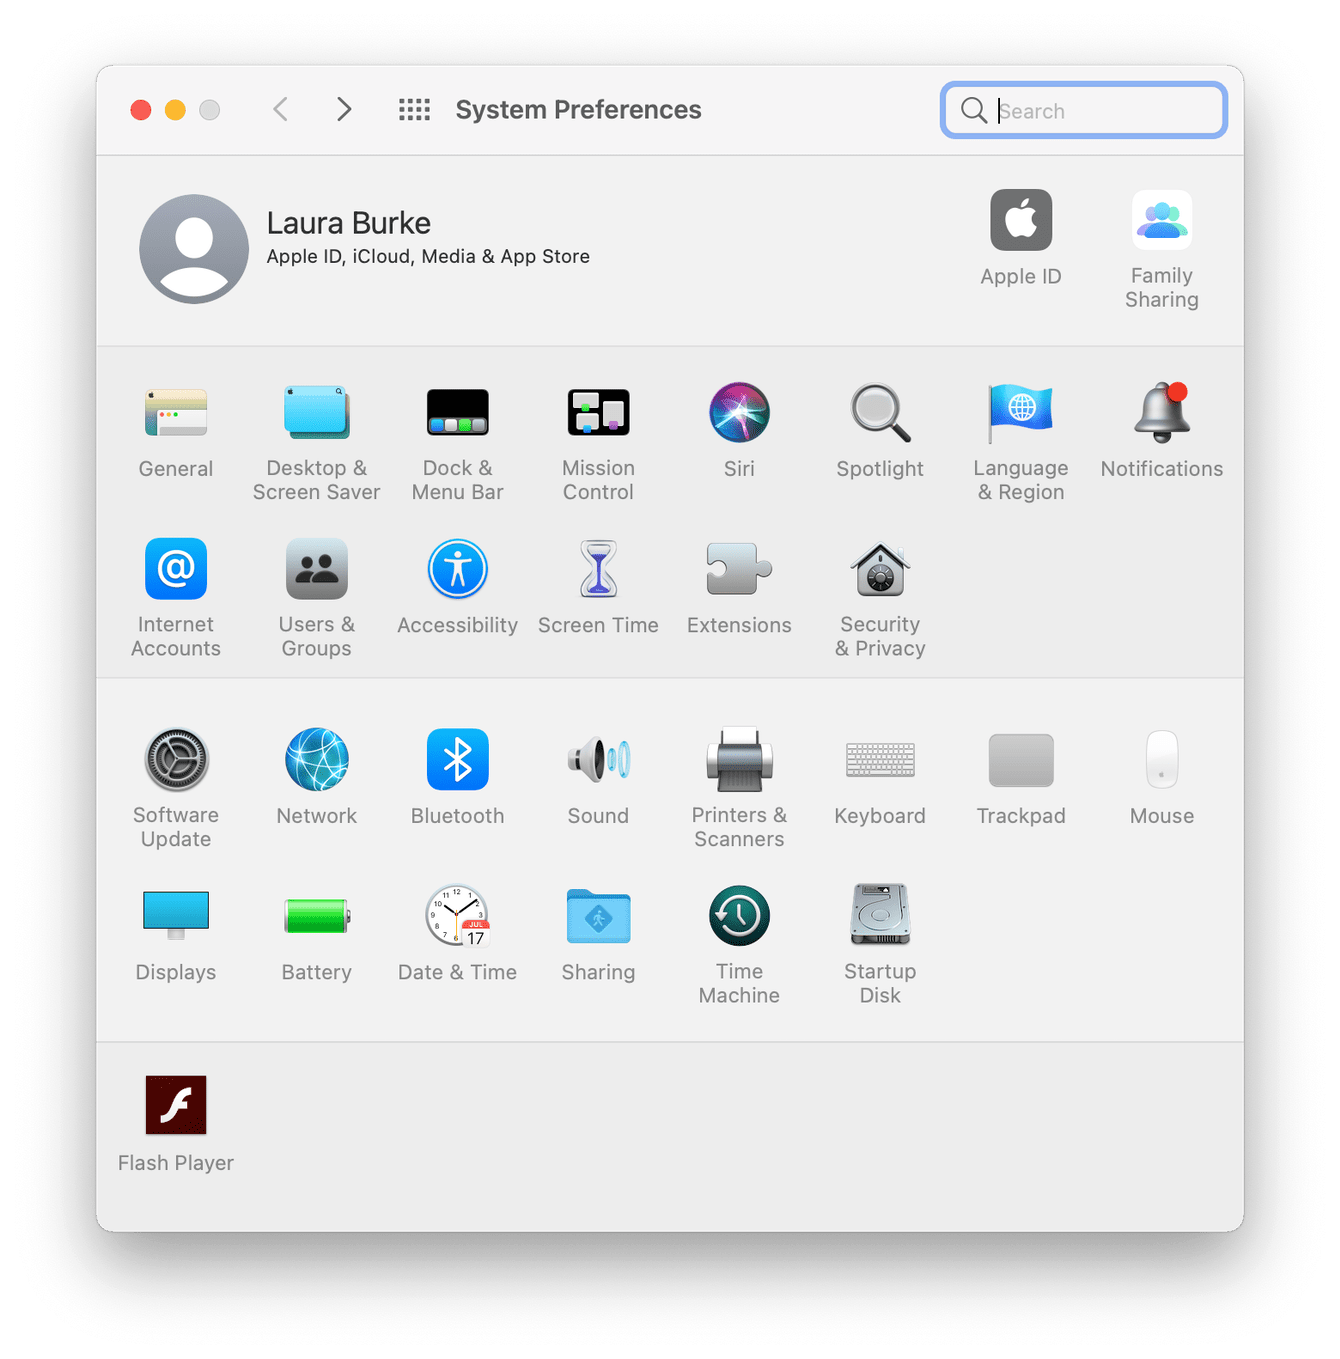This screenshot has width=1340, height=1359.
Task: Navigate back using the back arrow
Action: click(x=281, y=110)
